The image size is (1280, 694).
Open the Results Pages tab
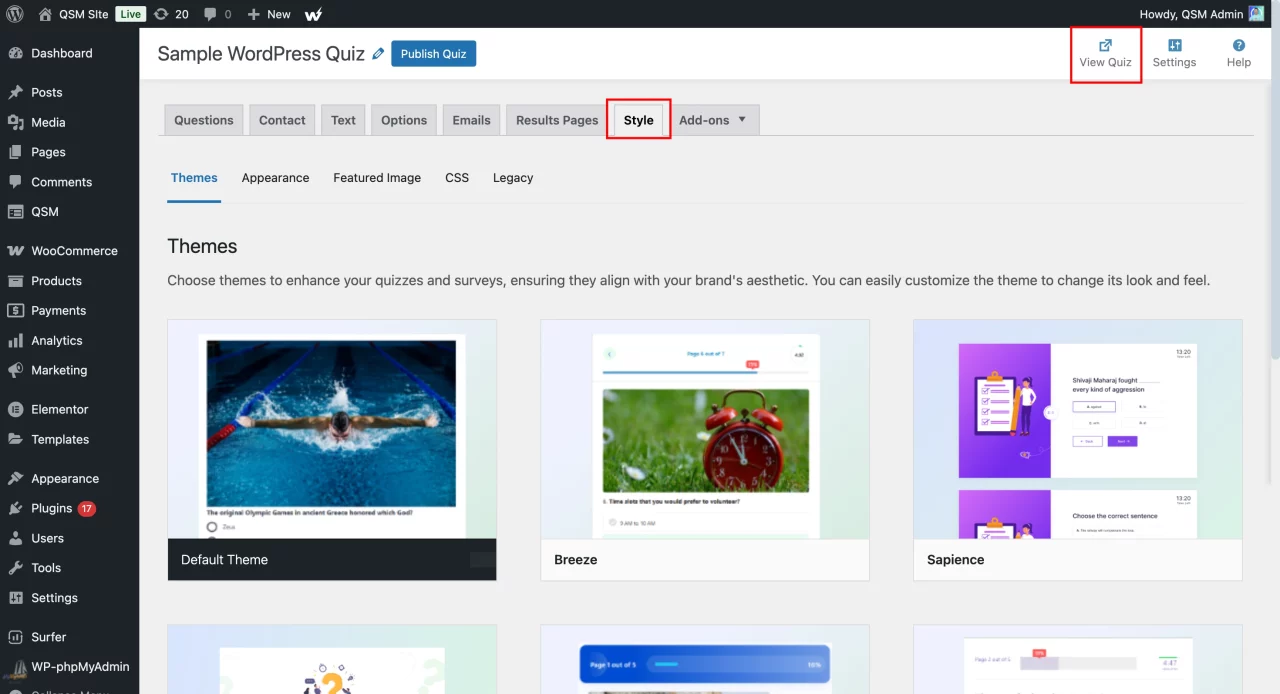[x=557, y=120]
